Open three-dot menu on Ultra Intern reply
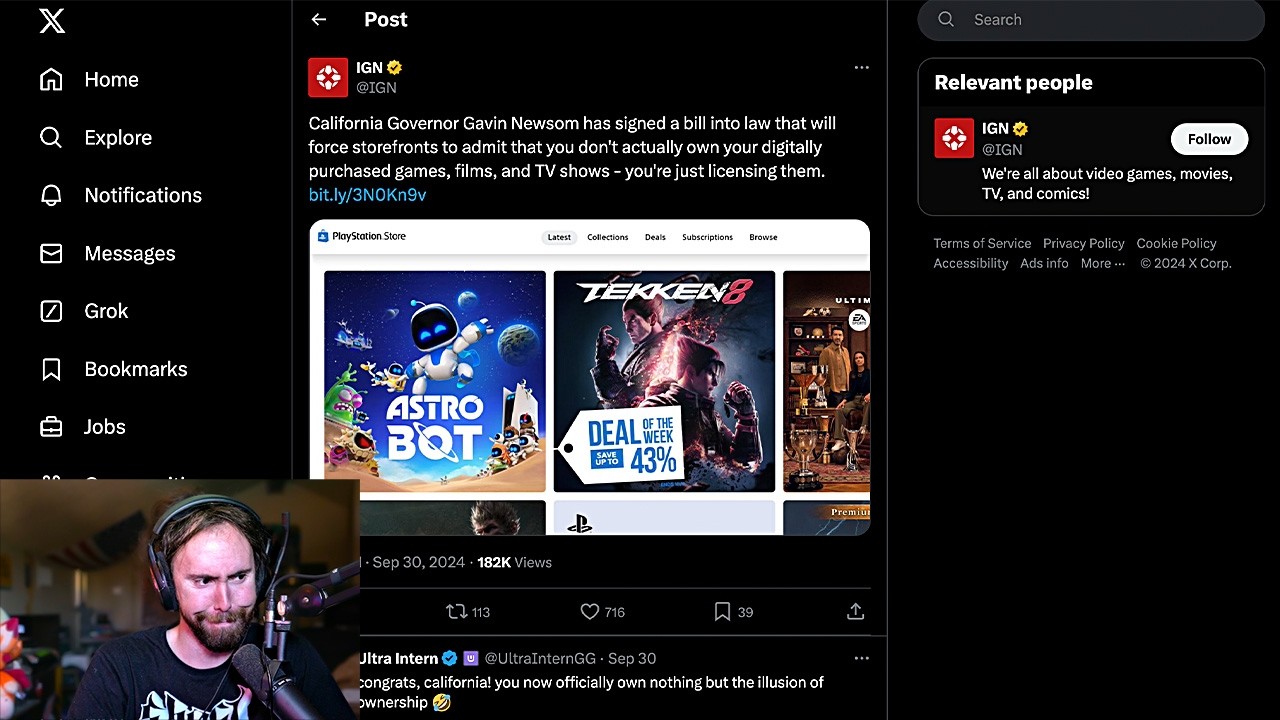The height and width of the screenshot is (720, 1280). pyautogui.click(x=861, y=658)
